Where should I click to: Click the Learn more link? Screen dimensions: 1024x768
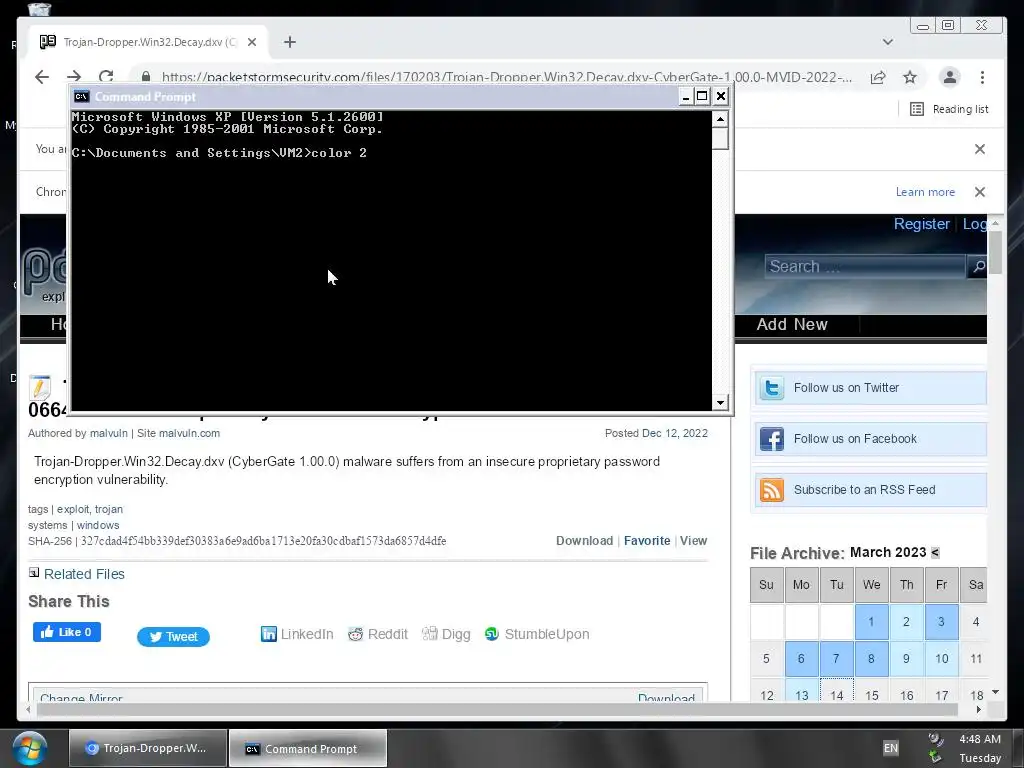tap(925, 192)
